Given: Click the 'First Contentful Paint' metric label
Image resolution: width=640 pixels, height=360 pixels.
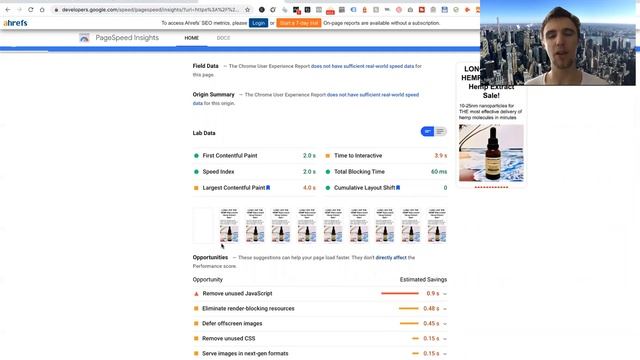Looking at the screenshot, I should point(230,156).
